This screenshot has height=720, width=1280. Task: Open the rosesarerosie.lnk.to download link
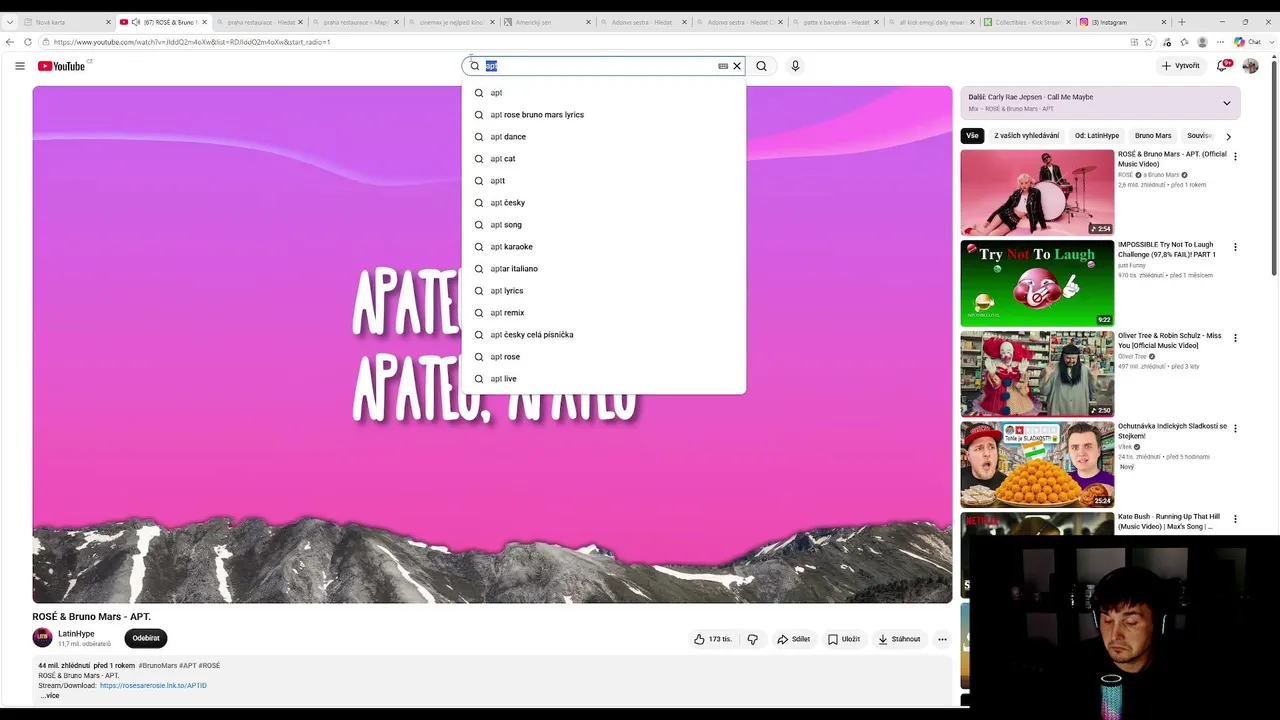(x=153, y=686)
